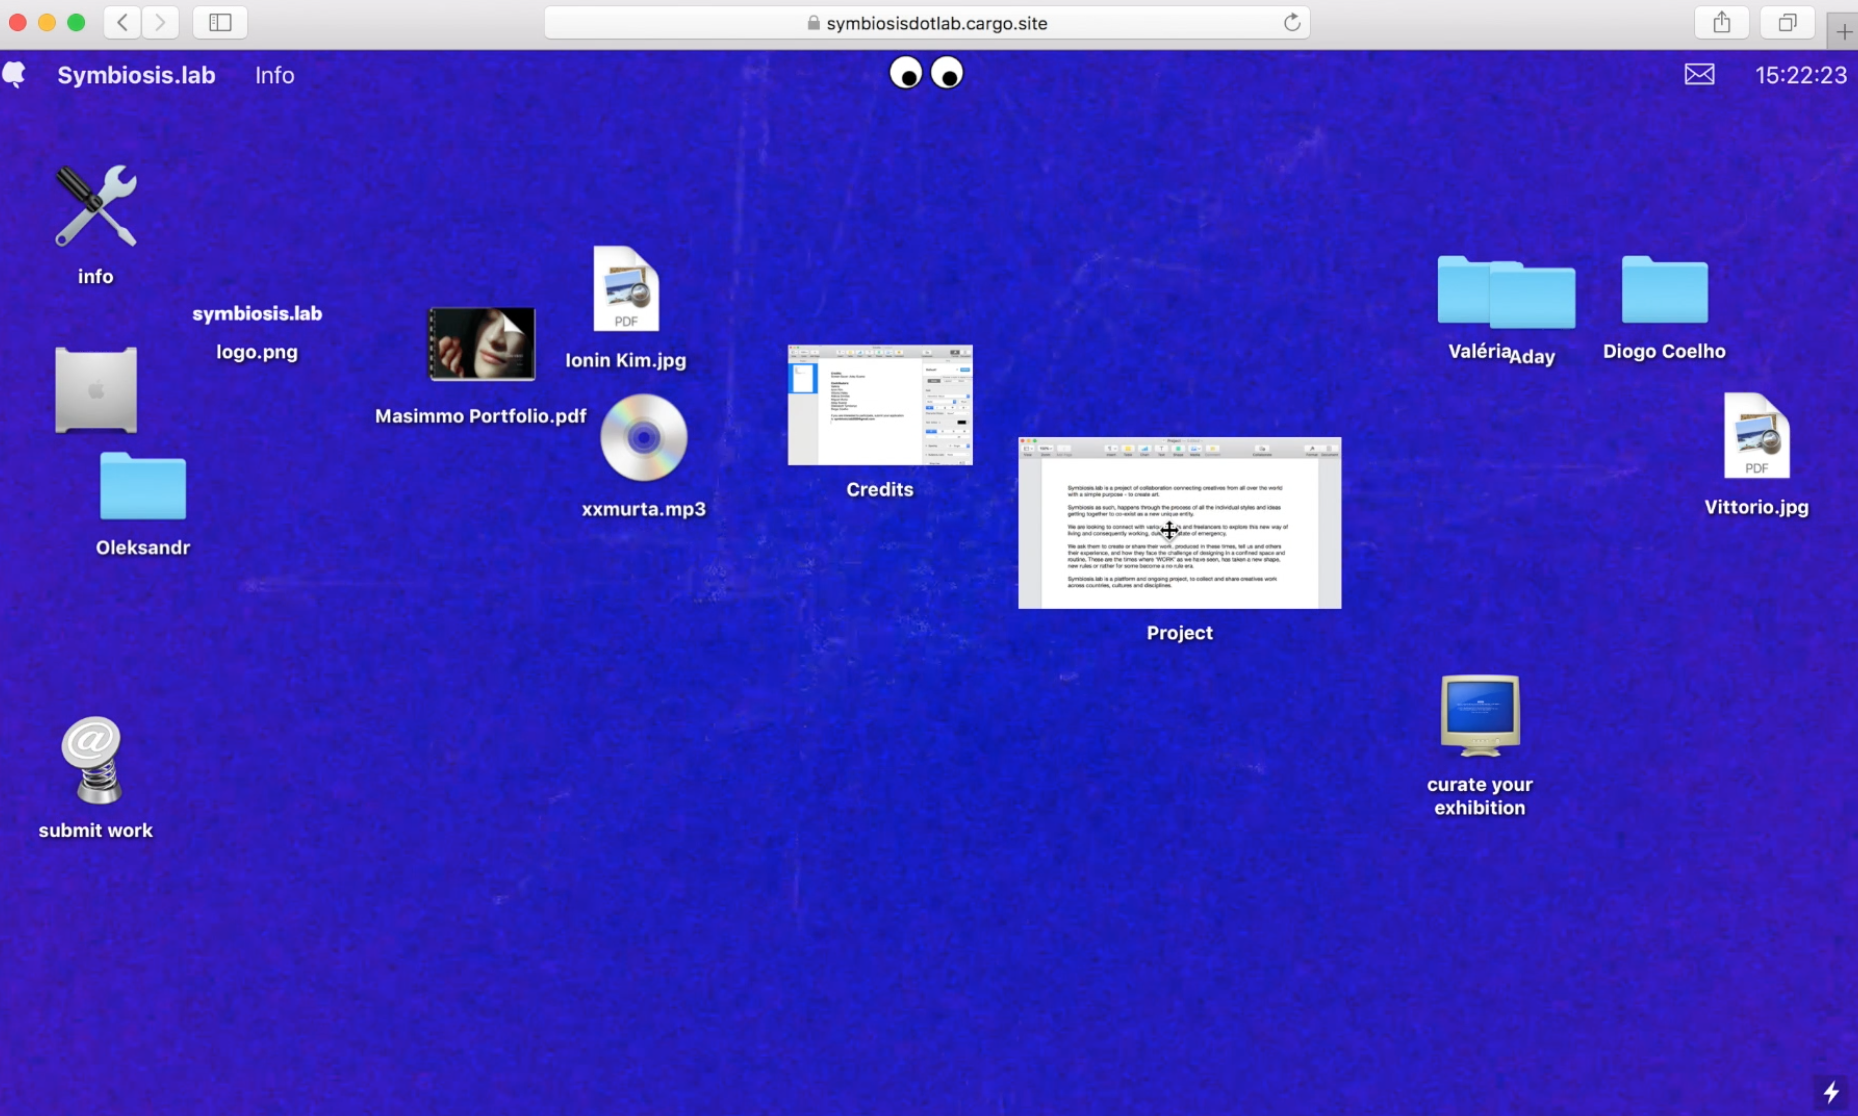1858x1116 pixels.
Task: Open the Credits window thumbnail
Action: point(880,405)
